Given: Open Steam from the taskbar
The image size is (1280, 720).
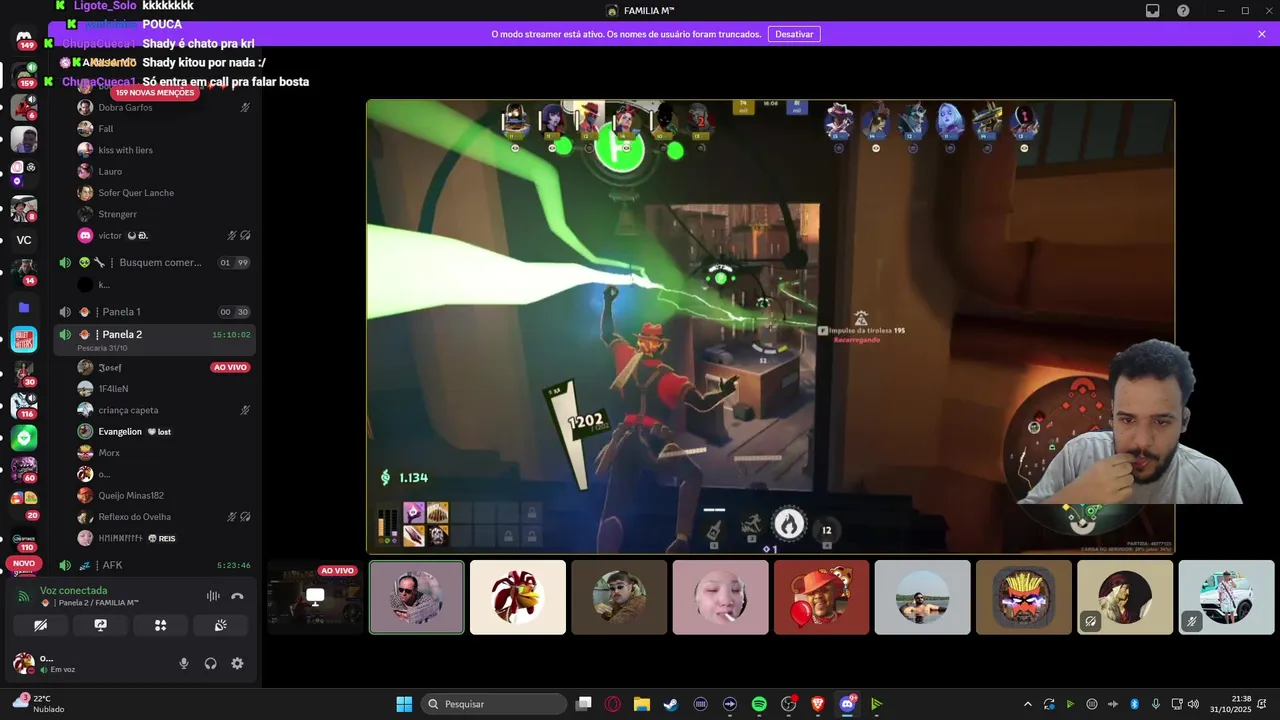Looking at the screenshot, I should coord(671,704).
